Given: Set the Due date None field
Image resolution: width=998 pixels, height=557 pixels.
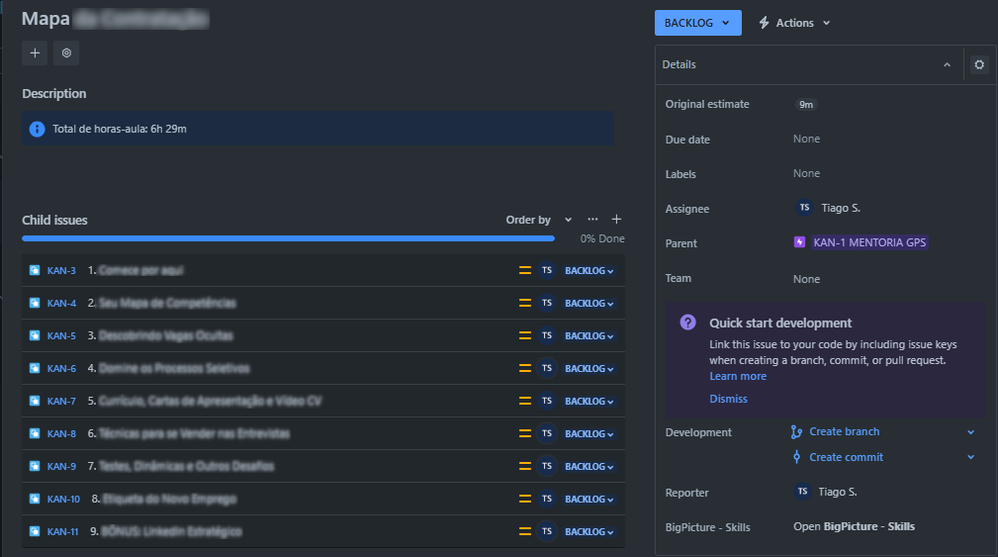Looking at the screenshot, I should tap(806, 139).
